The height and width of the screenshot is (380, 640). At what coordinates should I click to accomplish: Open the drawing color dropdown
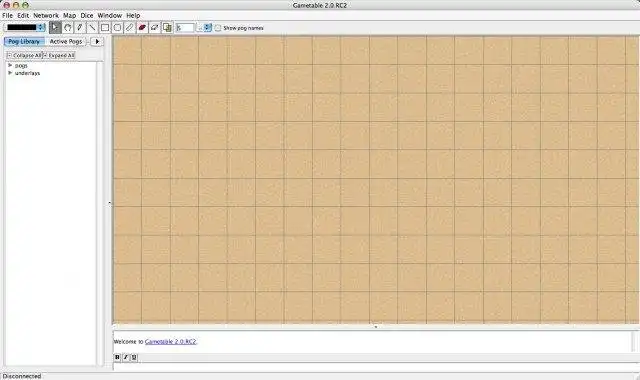point(24,27)
